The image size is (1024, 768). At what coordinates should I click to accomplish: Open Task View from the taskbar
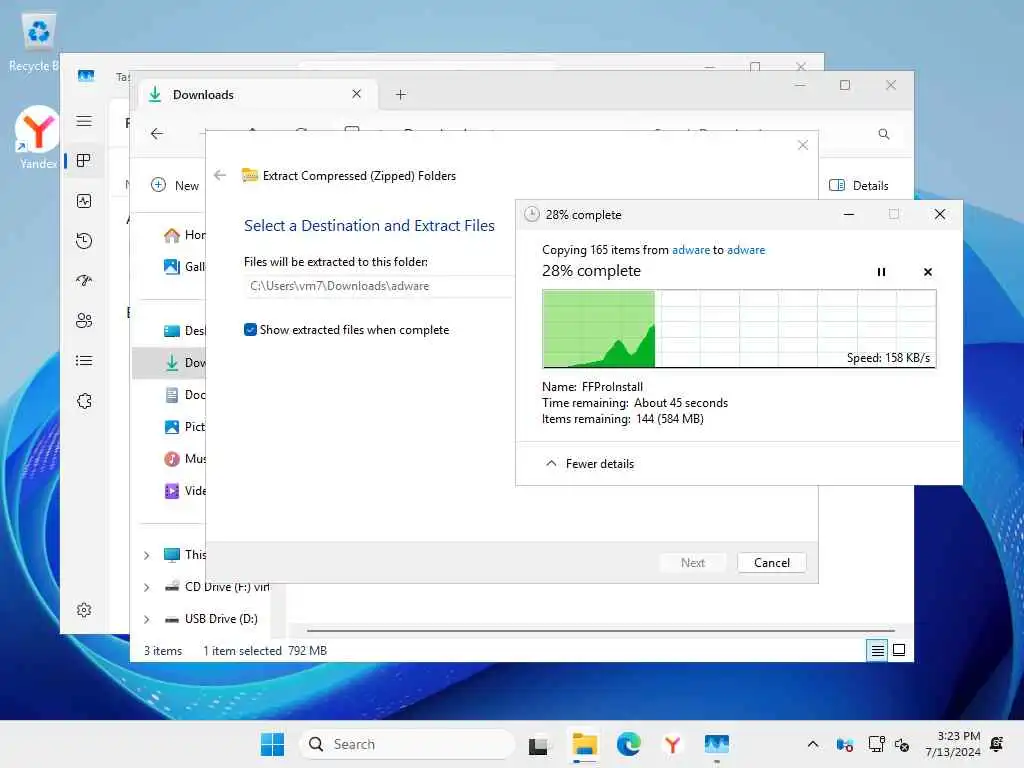pyautogui.click(x=538, y=744)
